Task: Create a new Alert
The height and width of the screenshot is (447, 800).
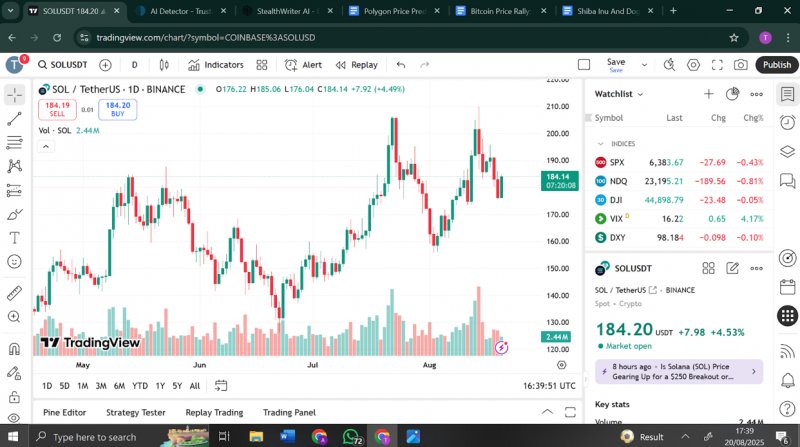Action: coord(303,65)
